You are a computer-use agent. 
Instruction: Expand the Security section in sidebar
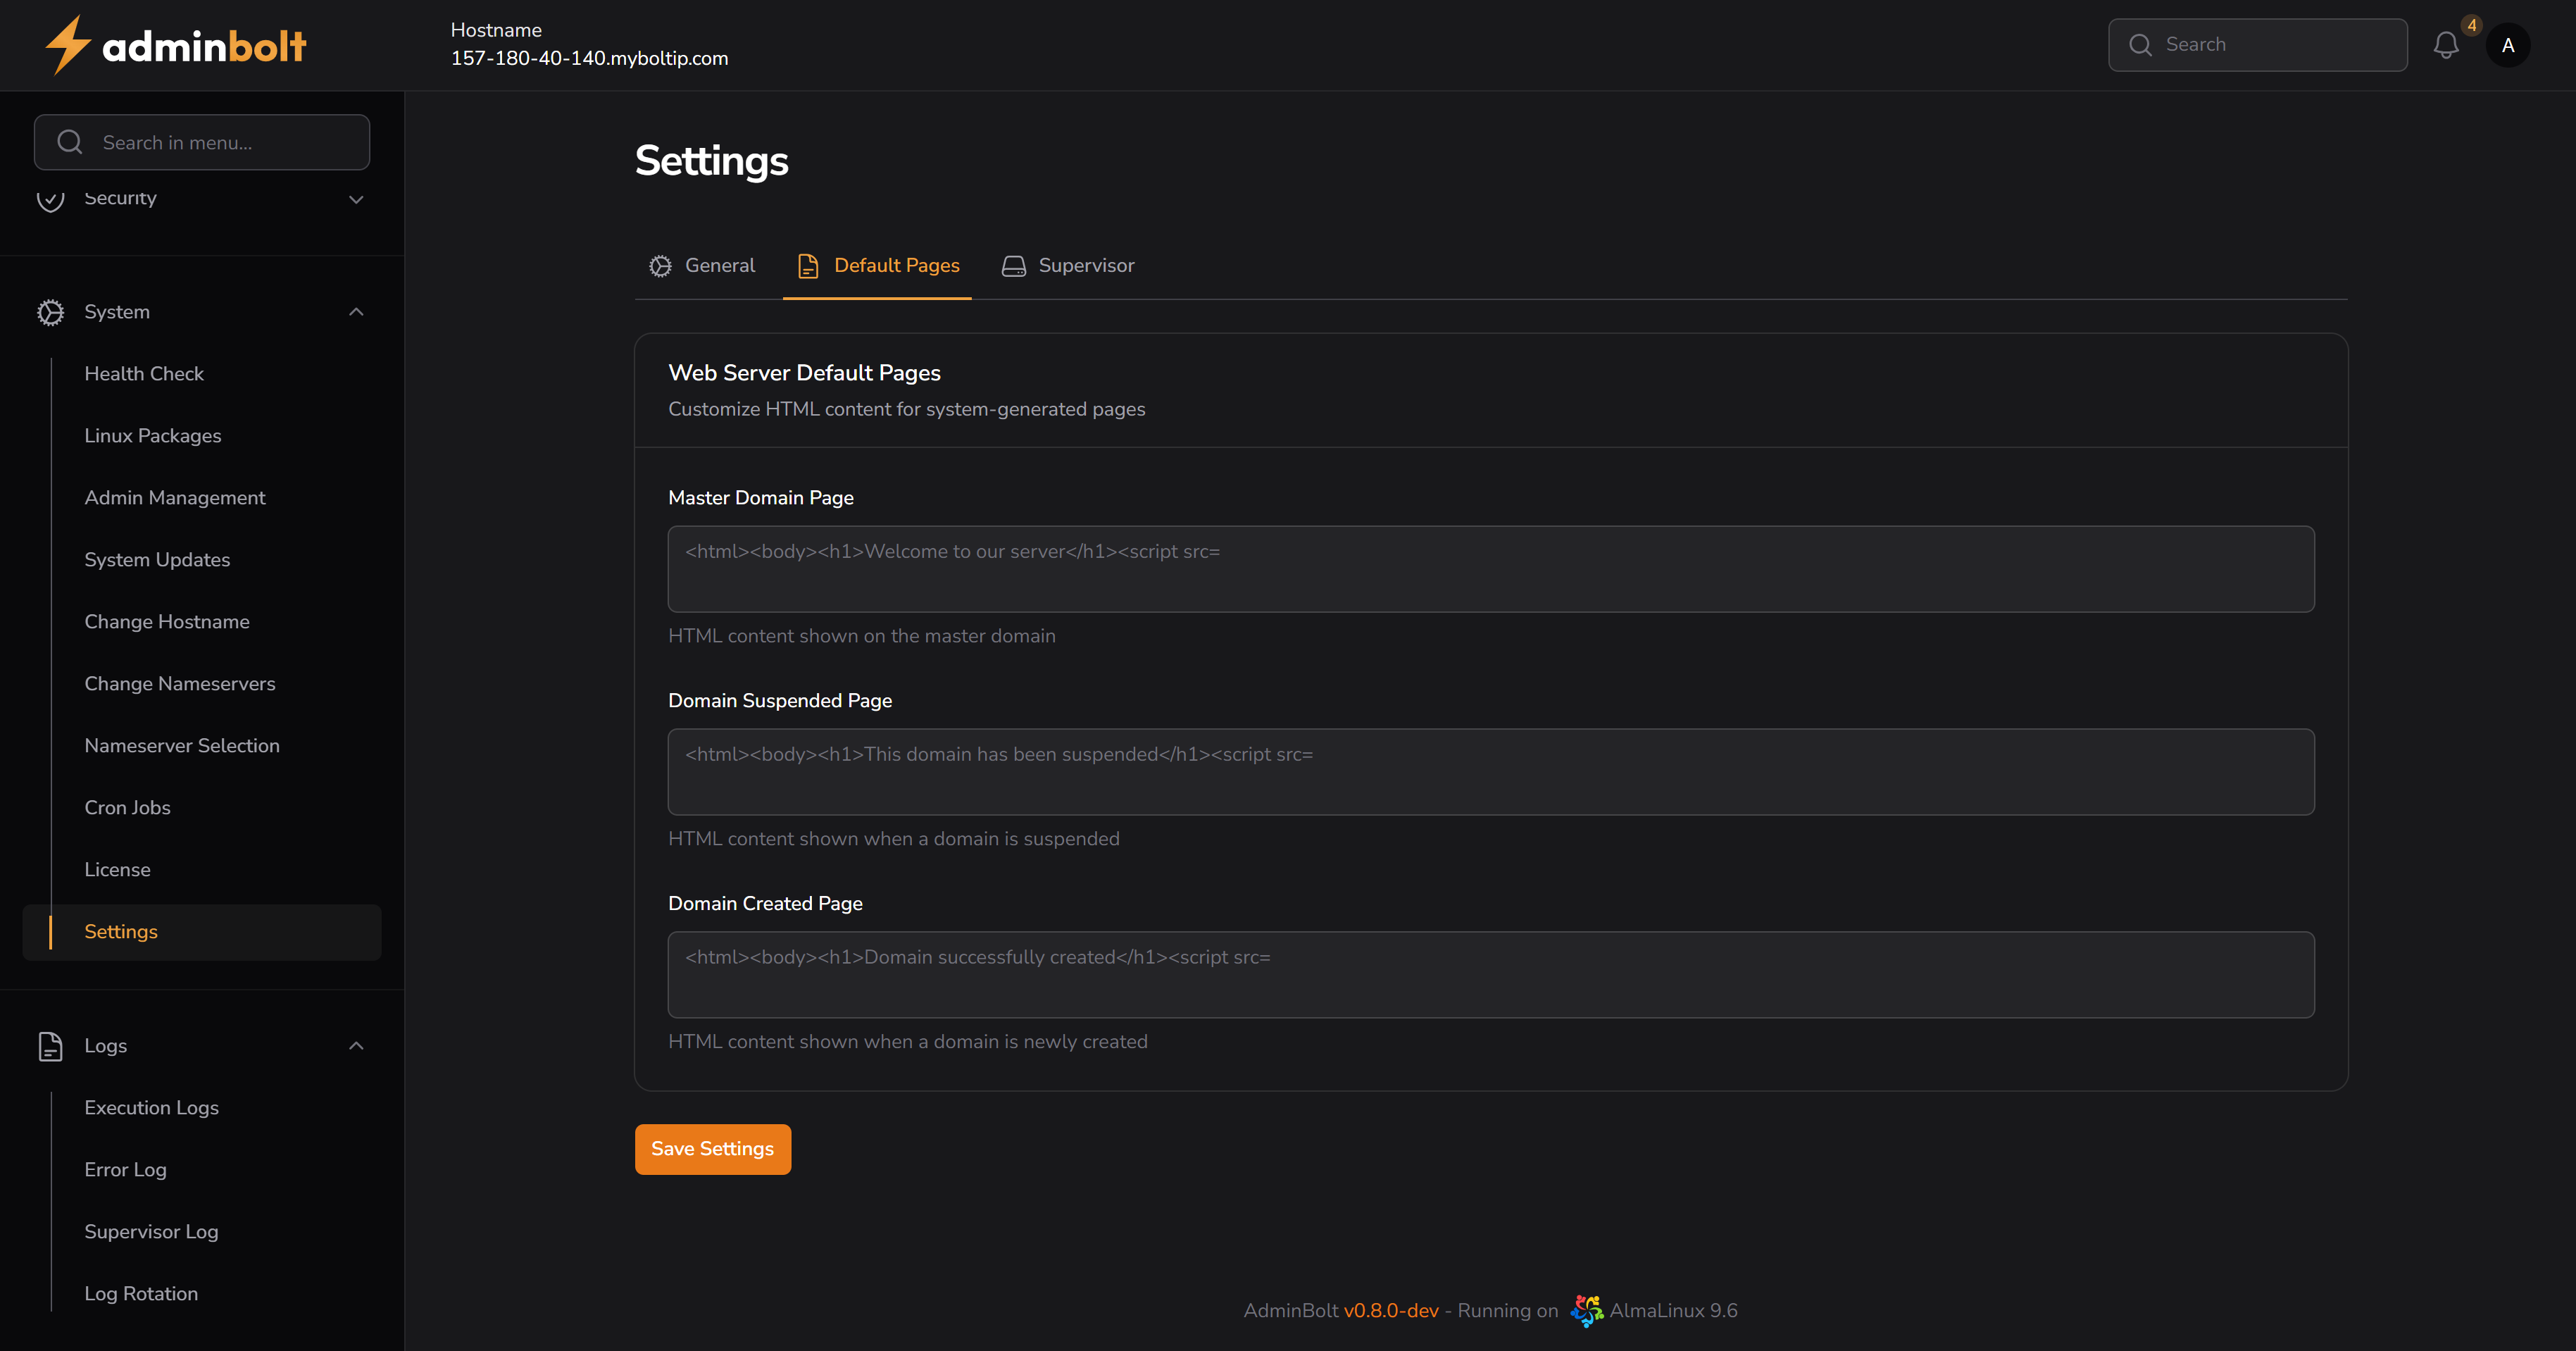(x=356, y=200)
